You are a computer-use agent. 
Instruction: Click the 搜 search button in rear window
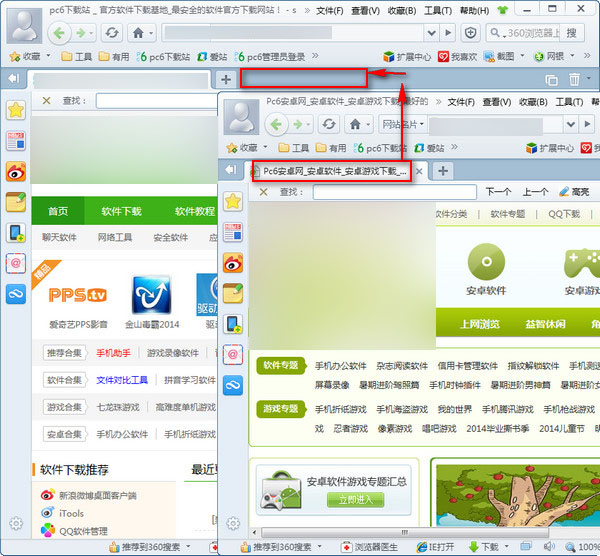pyautogui.click(x=571, y=33)
